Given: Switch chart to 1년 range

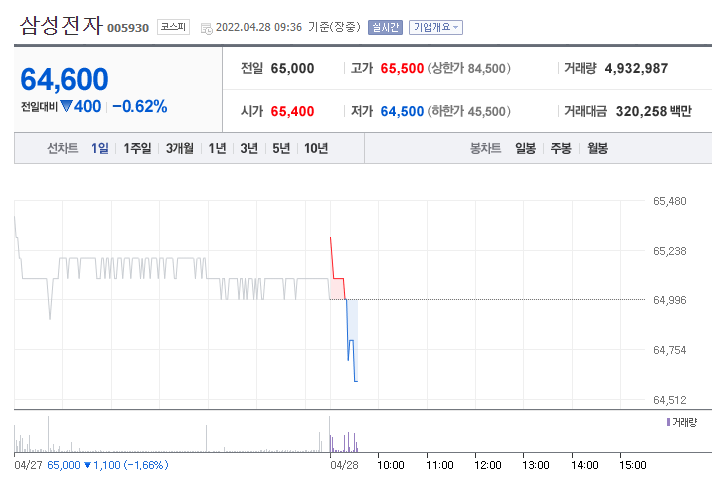Looking at the screenshot, I should pos(217,148).
